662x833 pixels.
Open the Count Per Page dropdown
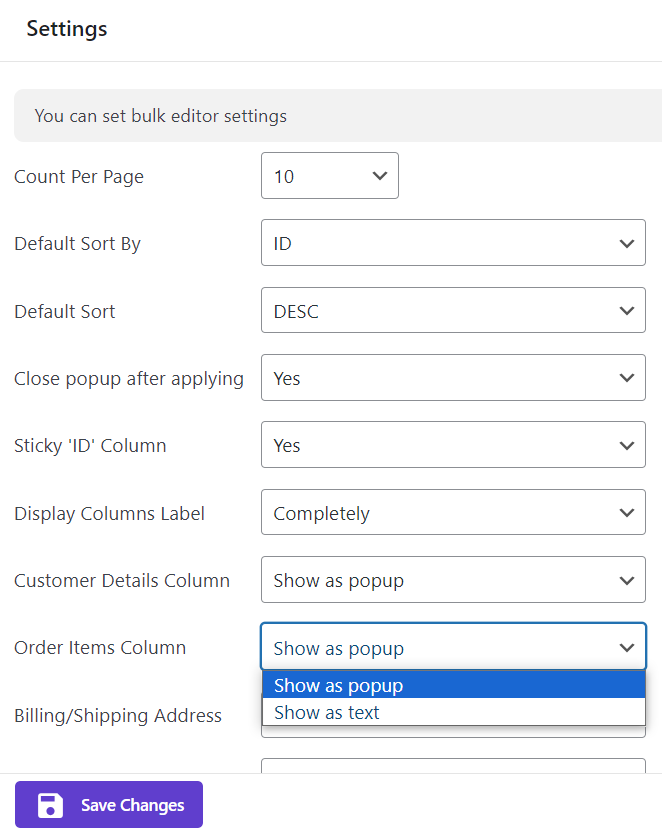[x=329, y=176]
